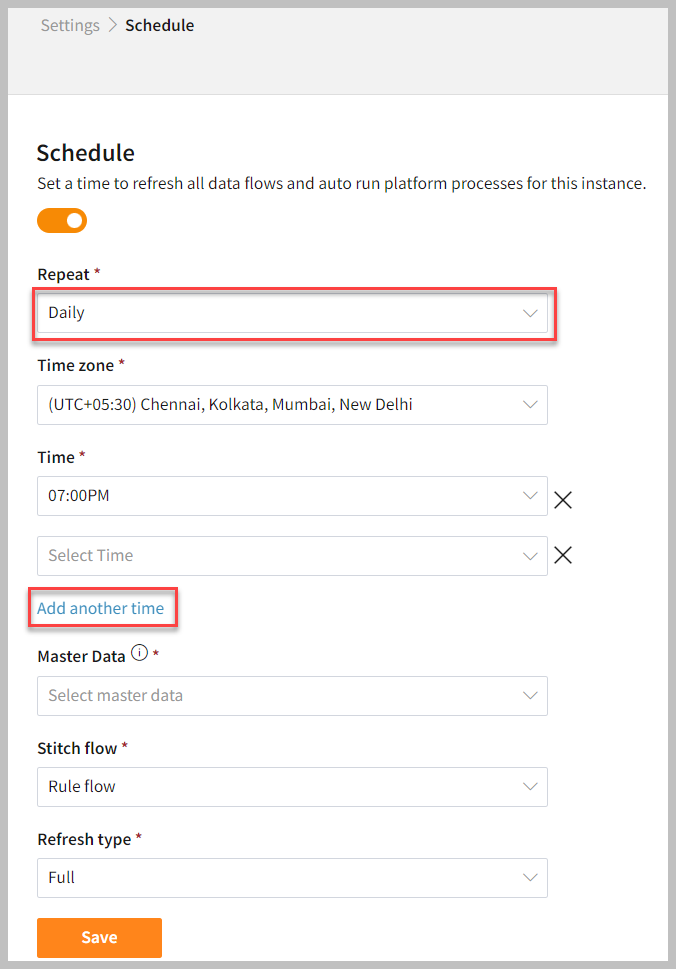Image resolution: width=676 pixels, height=969 pixels.
Task: Click the chevron arrow in Stitch flow field
Action: (530, 787)
